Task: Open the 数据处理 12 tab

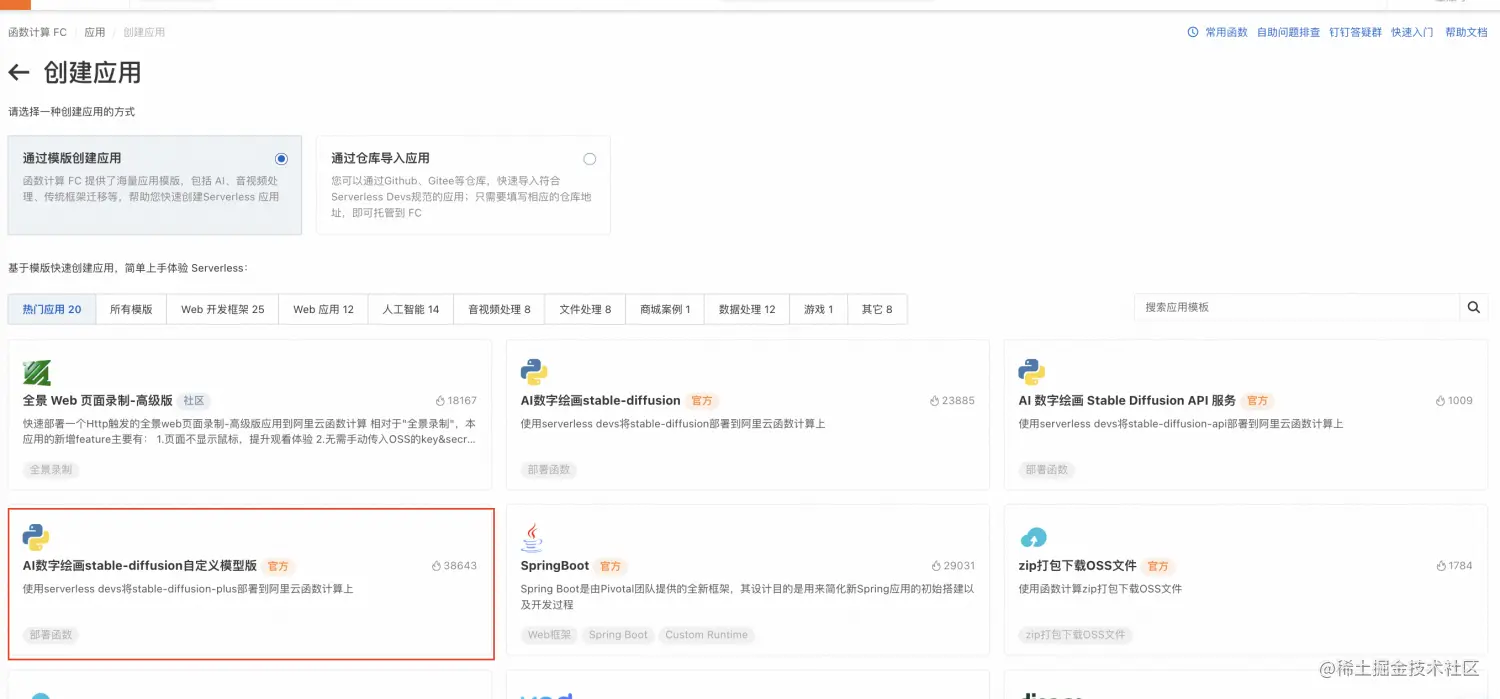Action: pyautogui.click(x=747, y=309)
